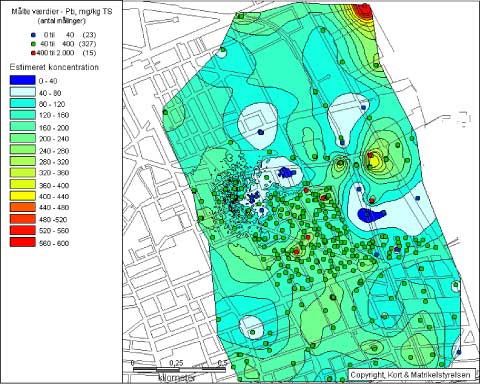Click the red hotspot in the map's top-right corner
This screenshot has width=480, height=384.
pos(364,11)
